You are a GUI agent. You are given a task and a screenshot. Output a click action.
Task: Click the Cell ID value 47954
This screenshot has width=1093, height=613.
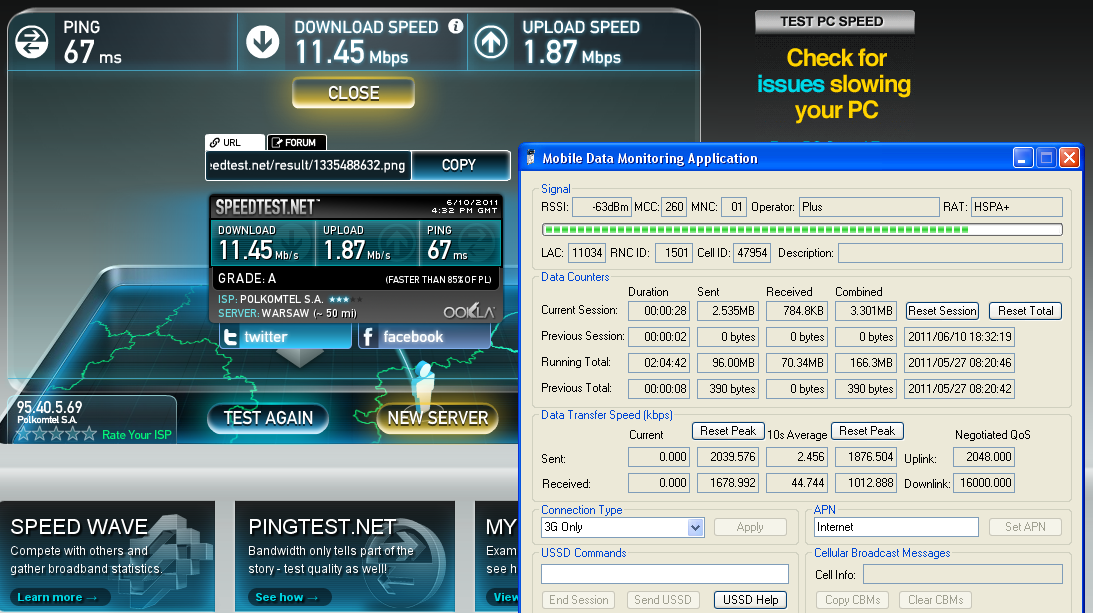751,252
